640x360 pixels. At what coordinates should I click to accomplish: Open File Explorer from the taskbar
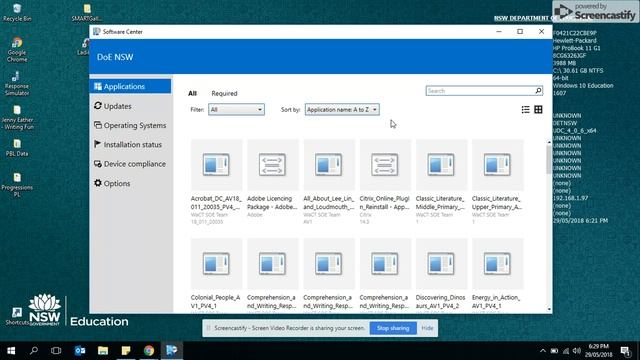[103, 351]
